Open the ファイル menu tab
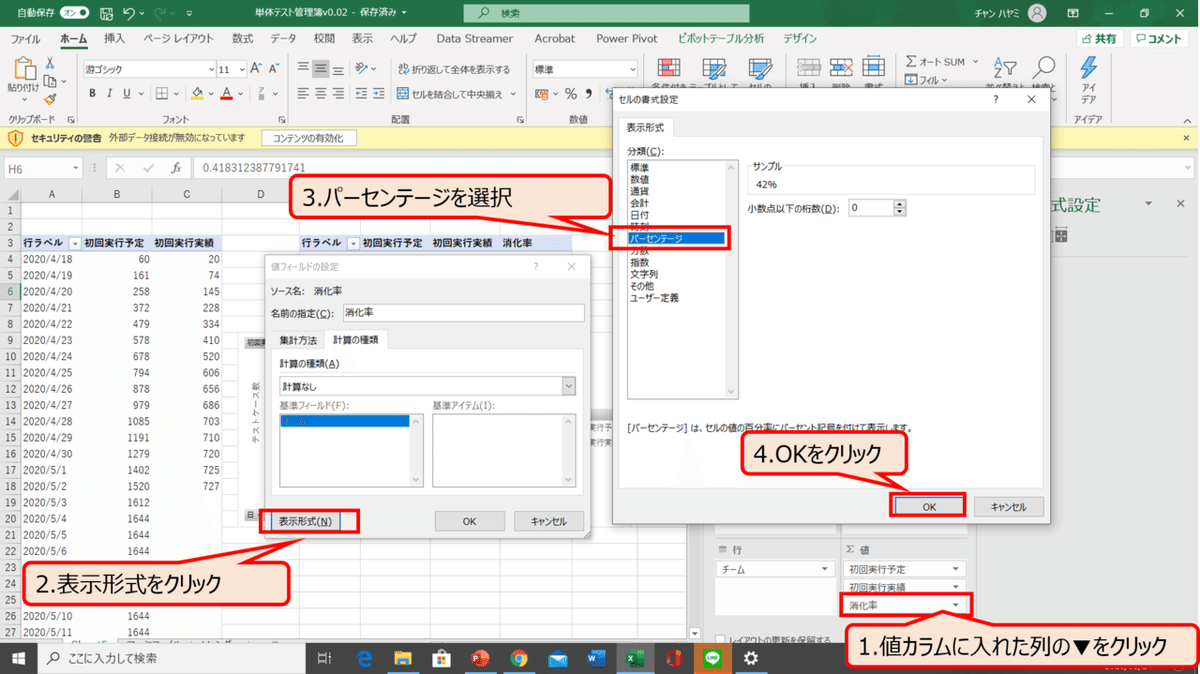This screenshot has width=1200, height=674. pos(25,39)
